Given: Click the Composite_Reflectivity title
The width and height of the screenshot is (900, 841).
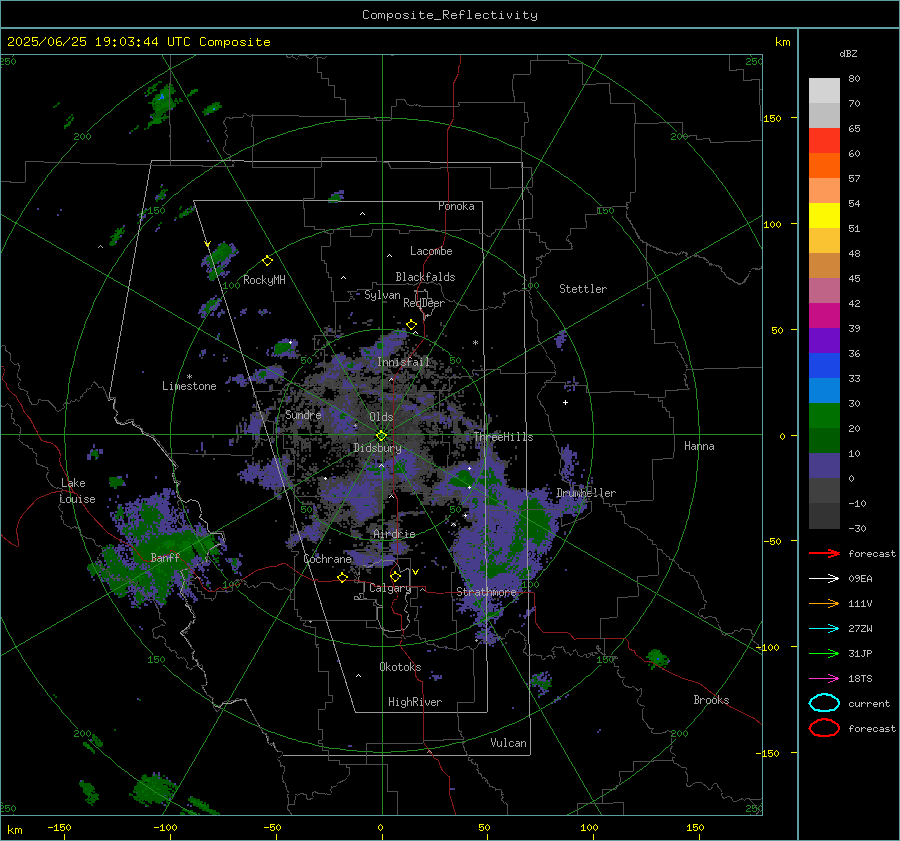Looking at the screenshot, I should 450,15.
